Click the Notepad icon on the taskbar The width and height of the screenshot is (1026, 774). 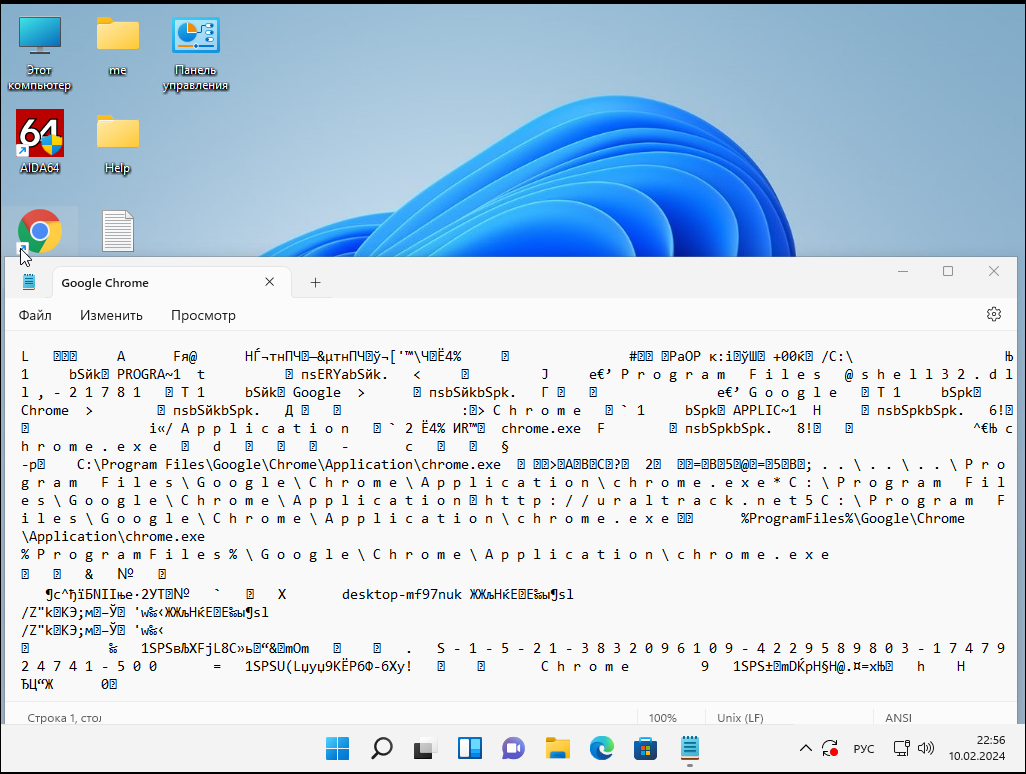[x=690, y=748]
